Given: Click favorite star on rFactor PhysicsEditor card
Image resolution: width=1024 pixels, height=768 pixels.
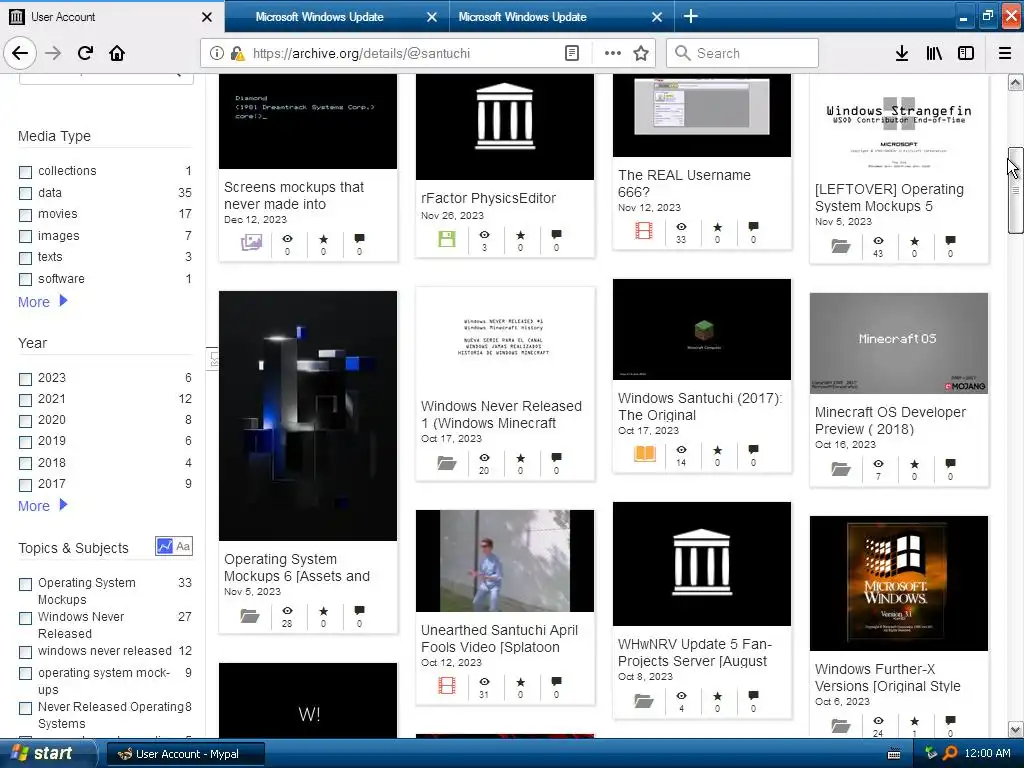Looking at the screenshot, I should coord(520,235).
